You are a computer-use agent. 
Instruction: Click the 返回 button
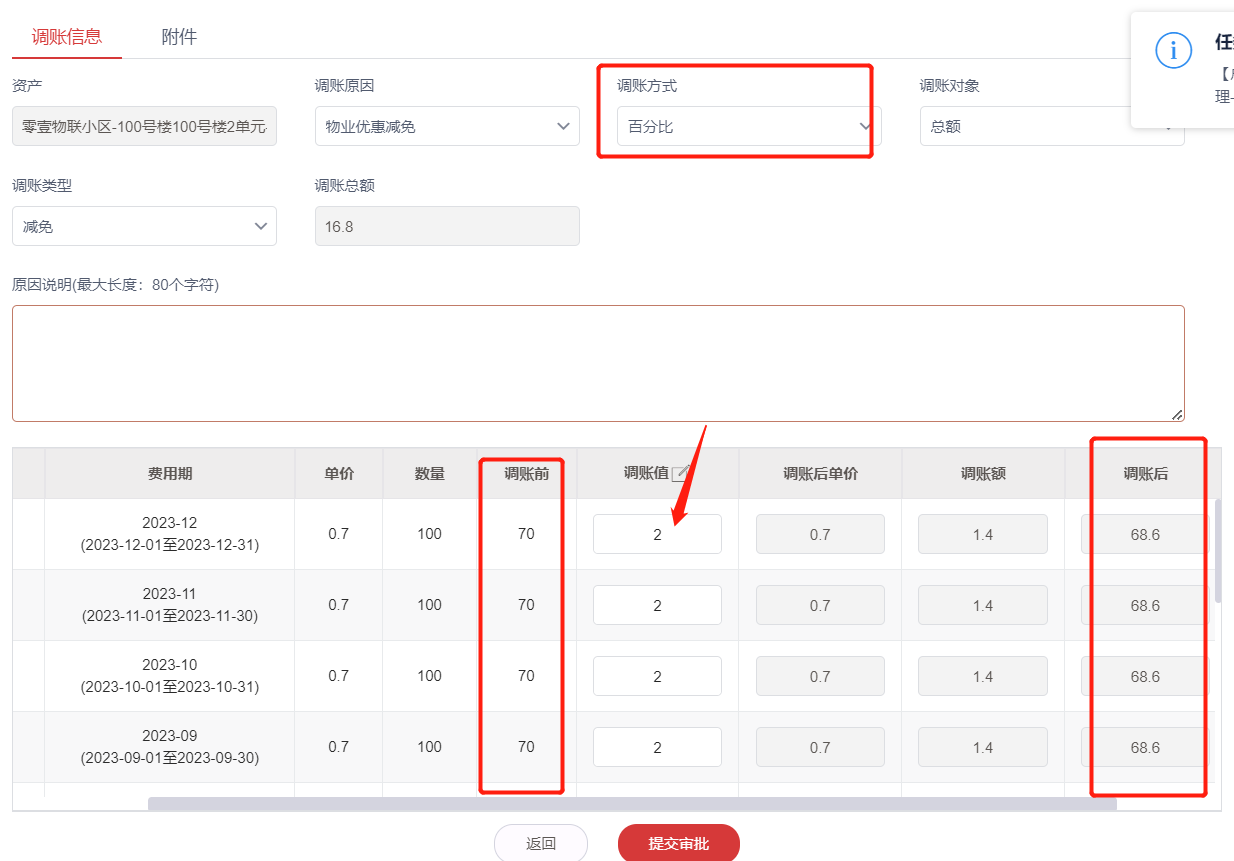coord(541,843)
